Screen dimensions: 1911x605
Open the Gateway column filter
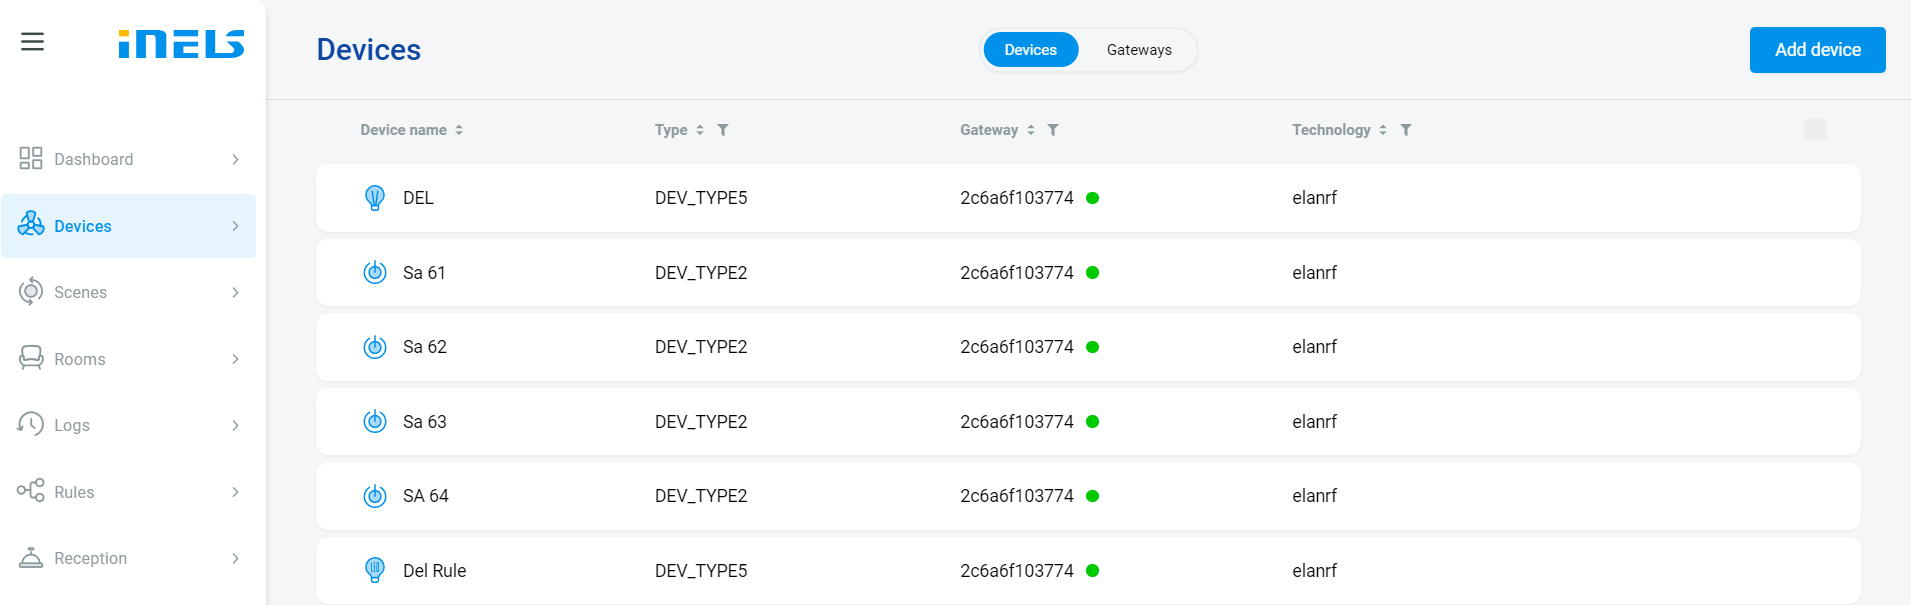(1053, 130)
